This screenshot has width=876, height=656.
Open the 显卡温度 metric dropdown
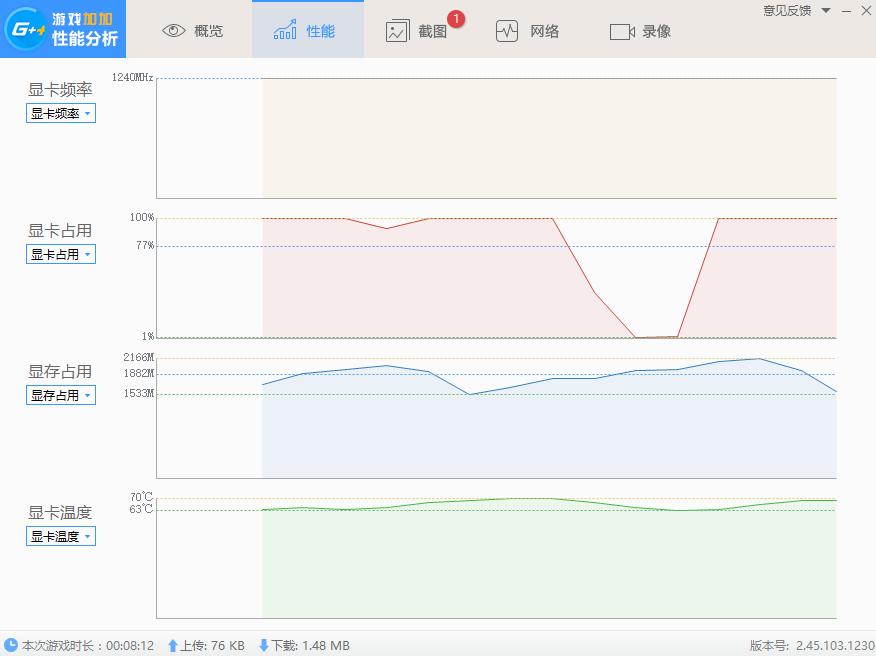click(x=60, y=536)
